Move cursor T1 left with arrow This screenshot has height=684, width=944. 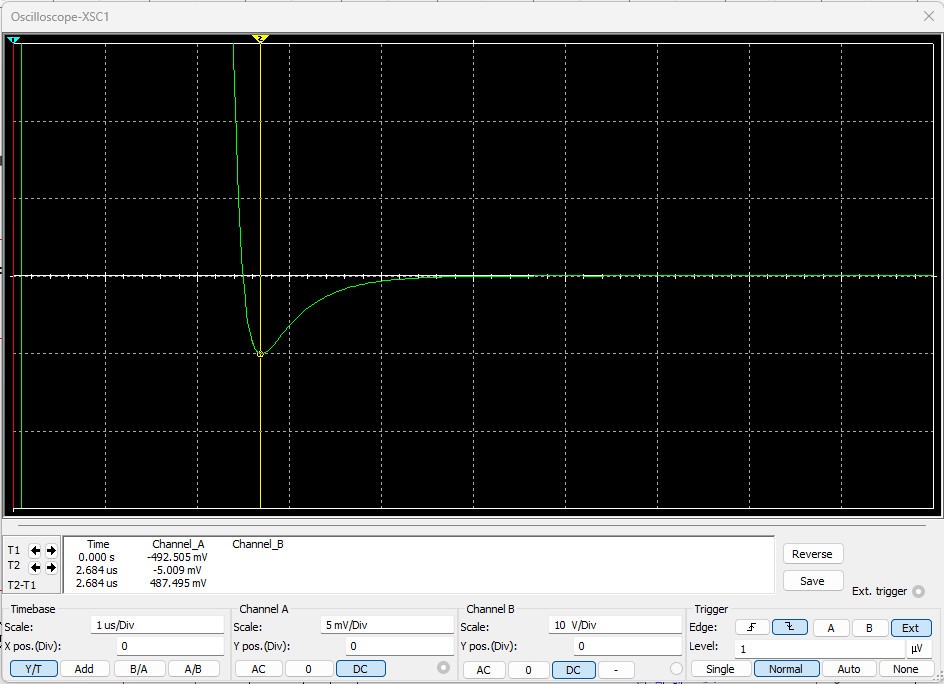point(35,550)
